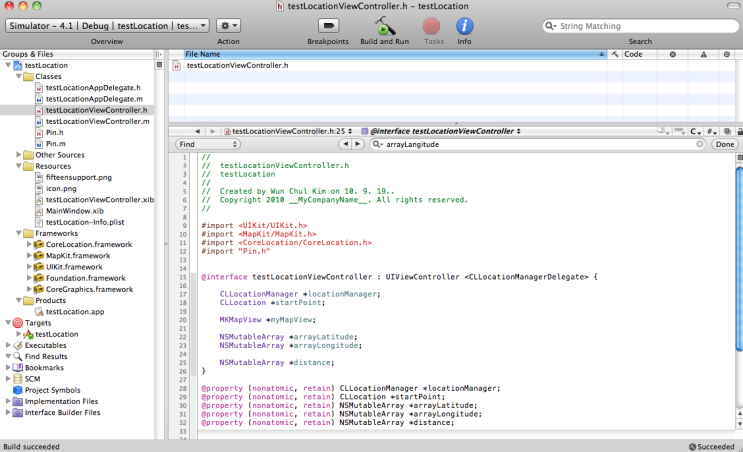
Task: Clear the find field with the x icon
Action: [699, 144]
